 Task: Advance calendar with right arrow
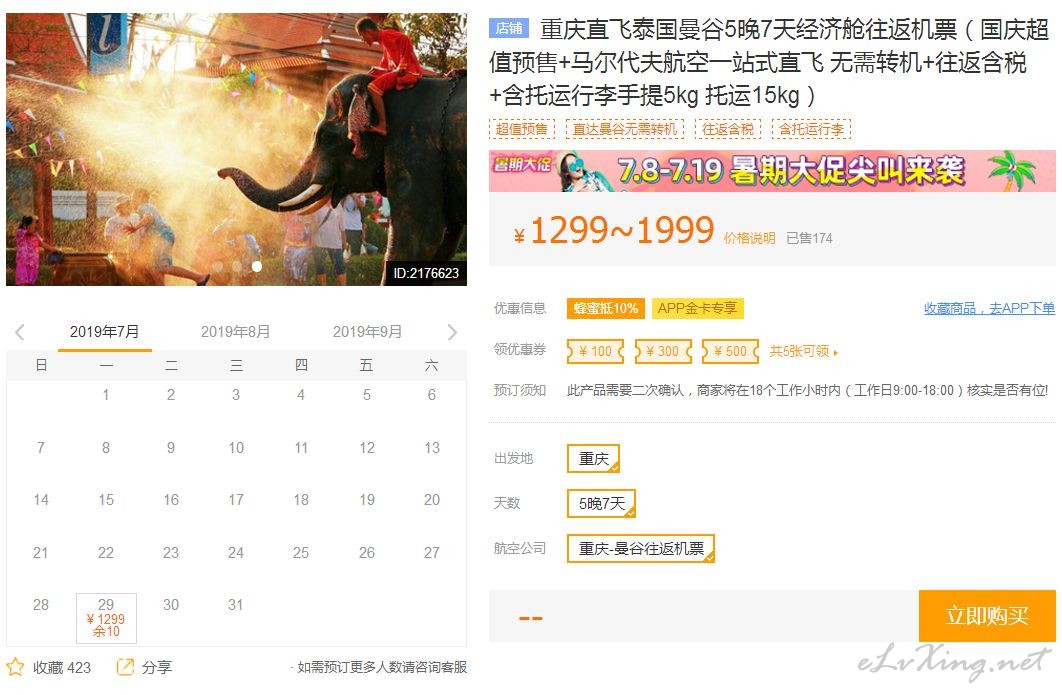(x=452, y=332)
